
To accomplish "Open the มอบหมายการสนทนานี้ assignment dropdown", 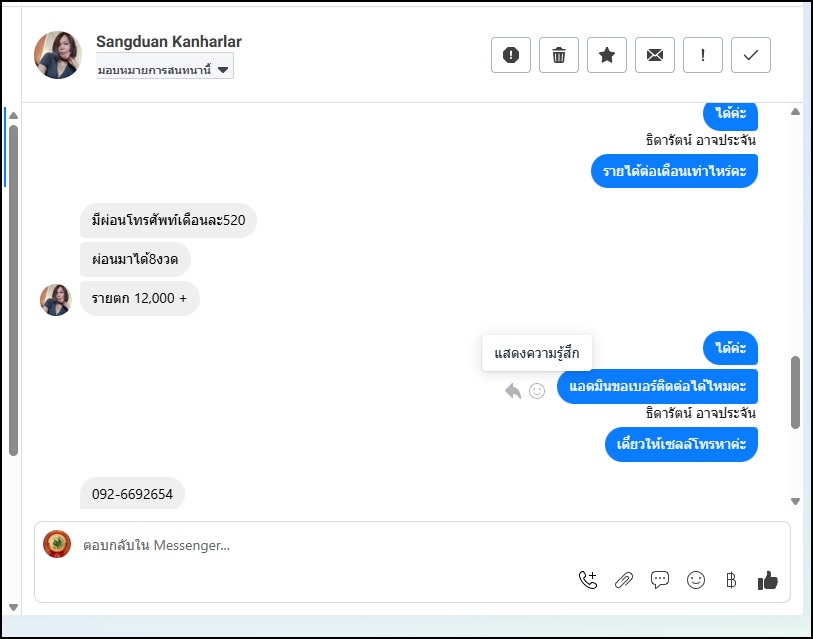I will pos(165,70).
